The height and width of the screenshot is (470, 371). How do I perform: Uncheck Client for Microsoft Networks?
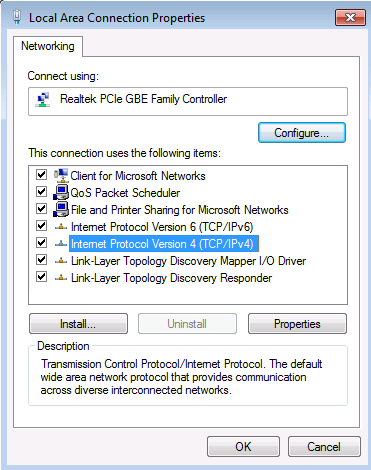coord(42,175)
